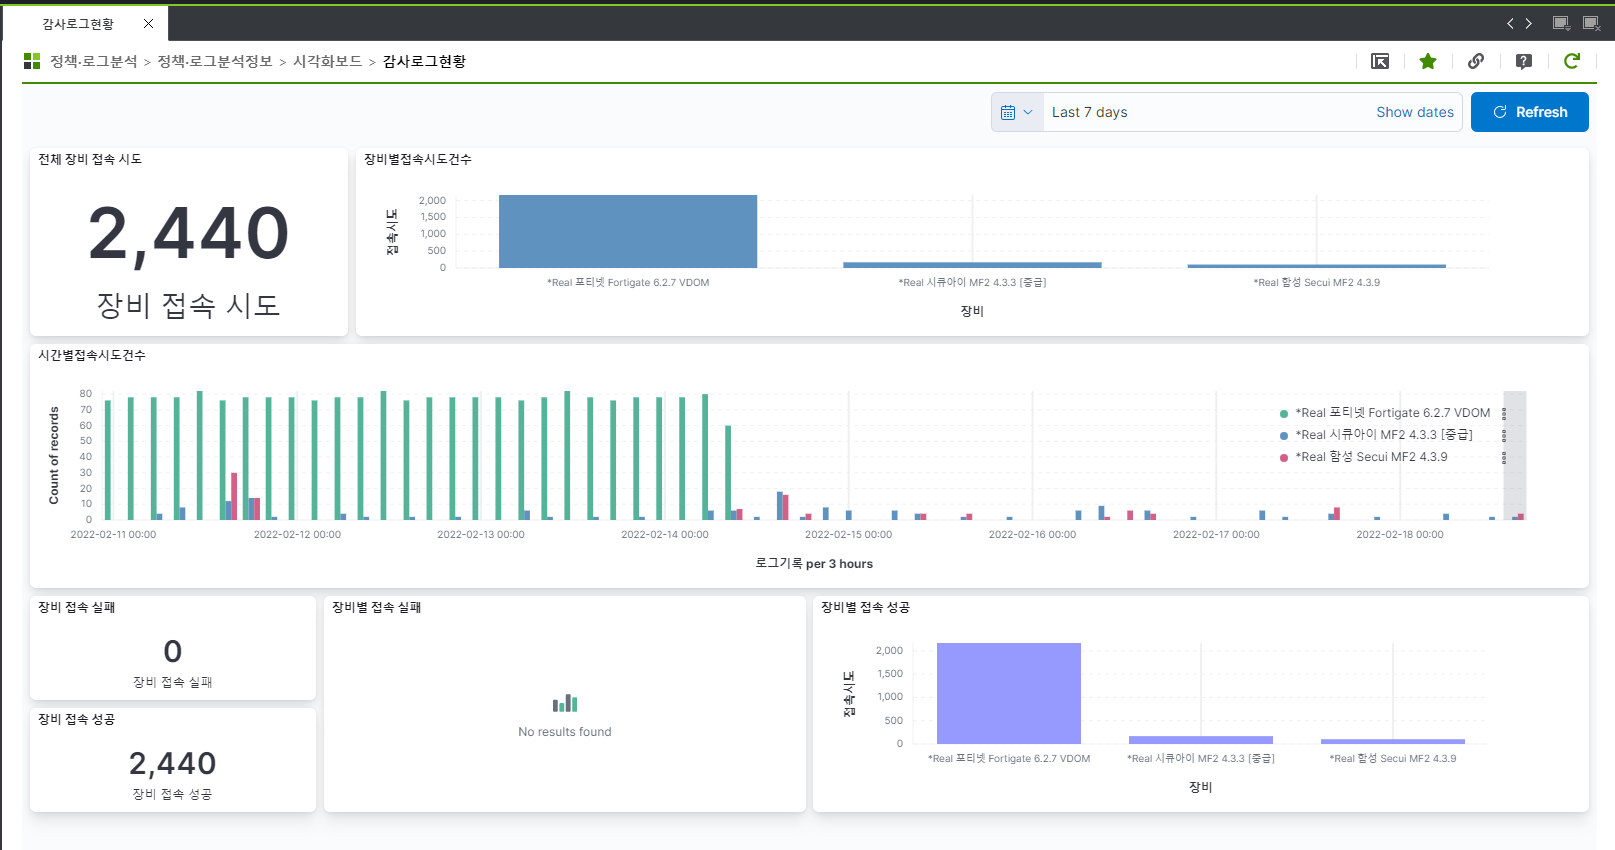Click blue color dot for 시큐아이 legend
Image resolution: width=1615 pixels, height=850 pixels.
pyautogui.click(x=1284, y=436)
